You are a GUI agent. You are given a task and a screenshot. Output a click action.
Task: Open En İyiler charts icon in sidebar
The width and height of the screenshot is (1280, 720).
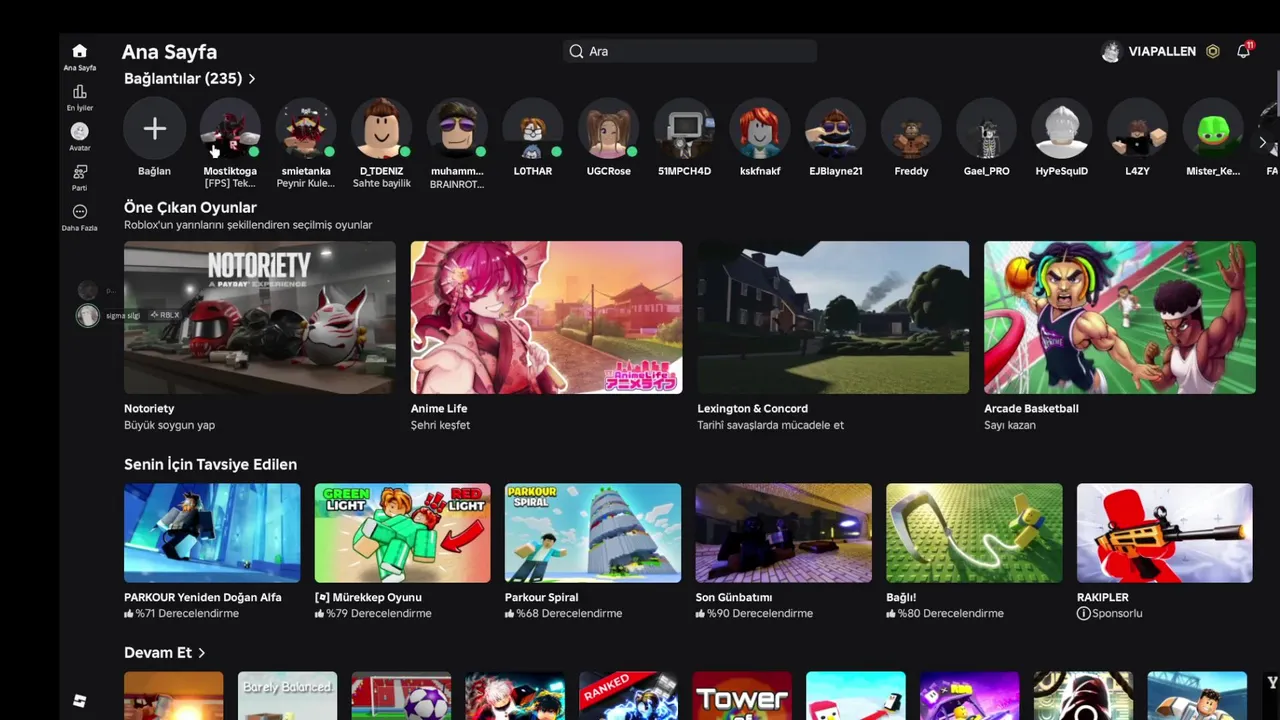(80, 92)
